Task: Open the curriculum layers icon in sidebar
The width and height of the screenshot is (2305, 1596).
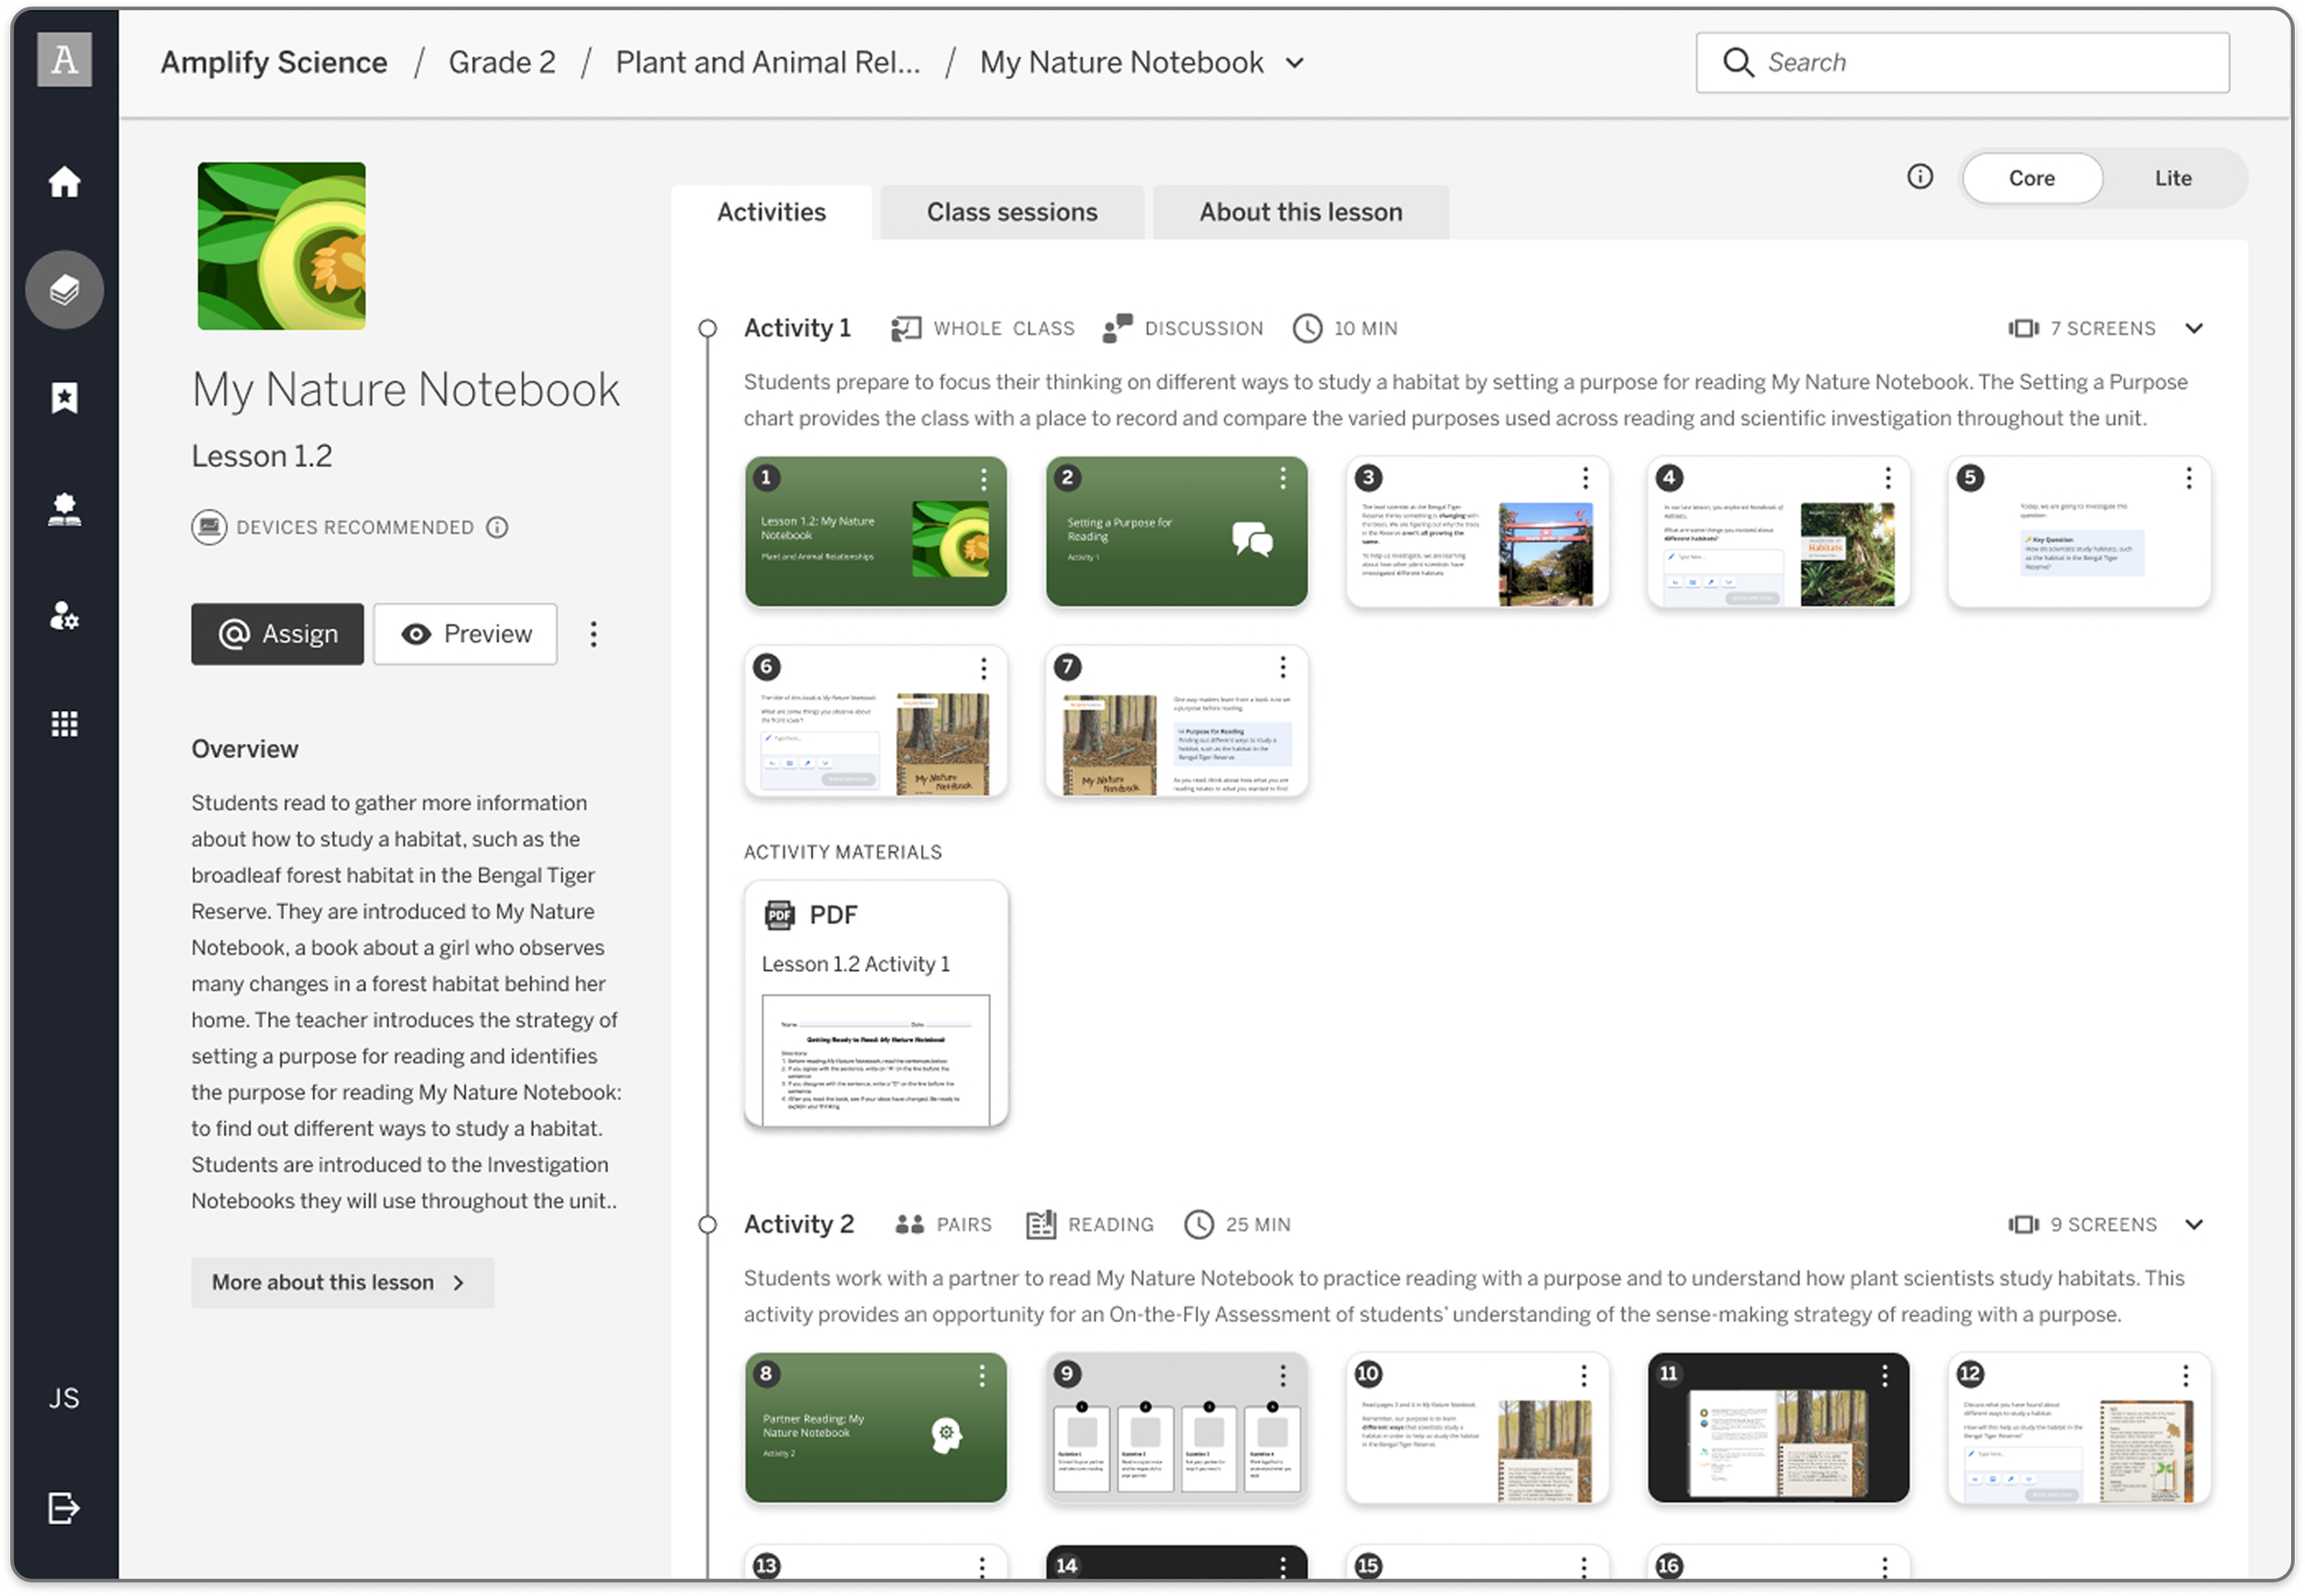Action: tap(64, 290)
